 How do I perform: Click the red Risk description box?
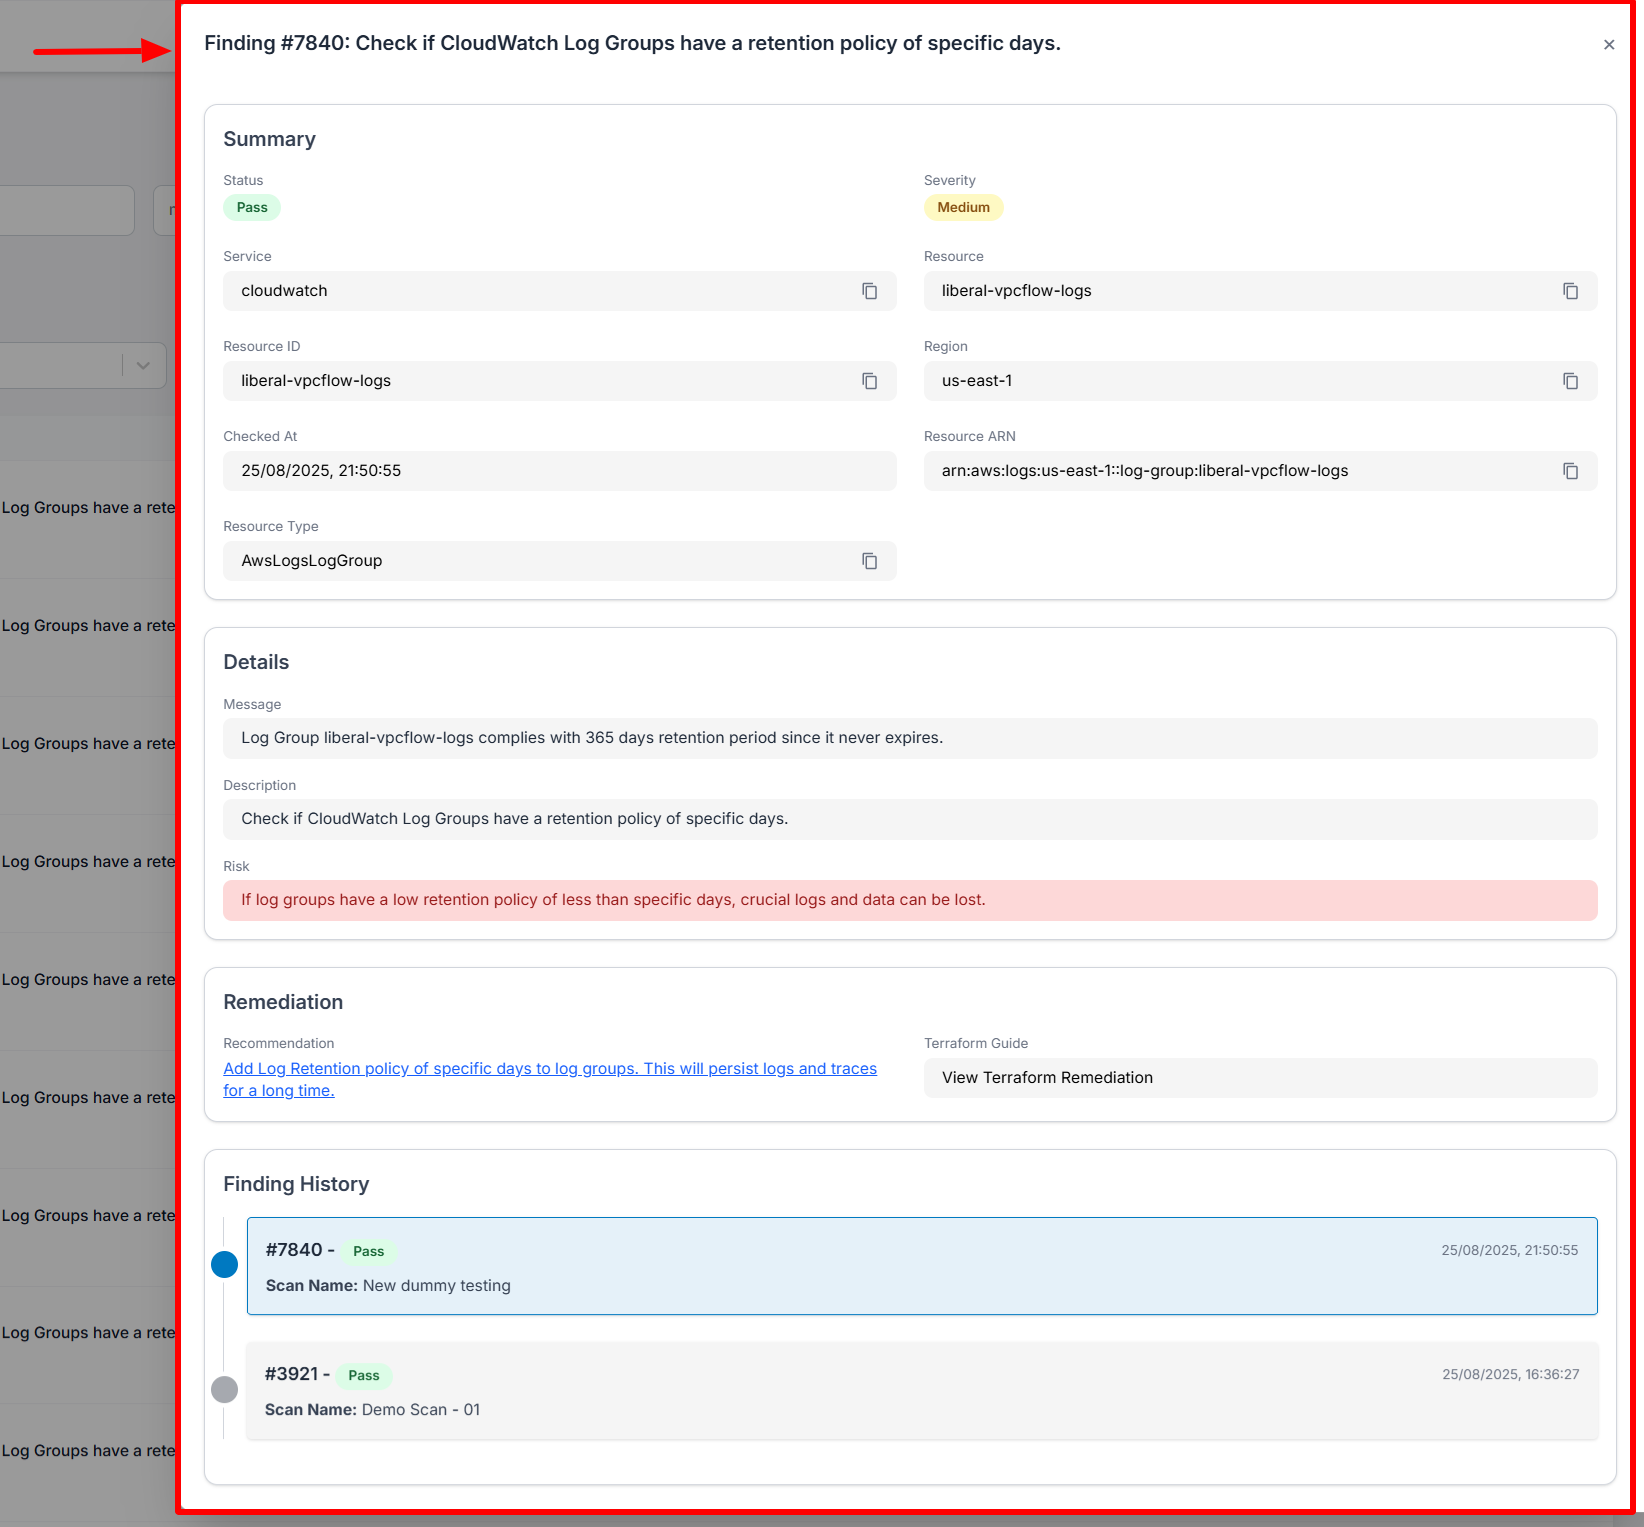pos(909,900)
